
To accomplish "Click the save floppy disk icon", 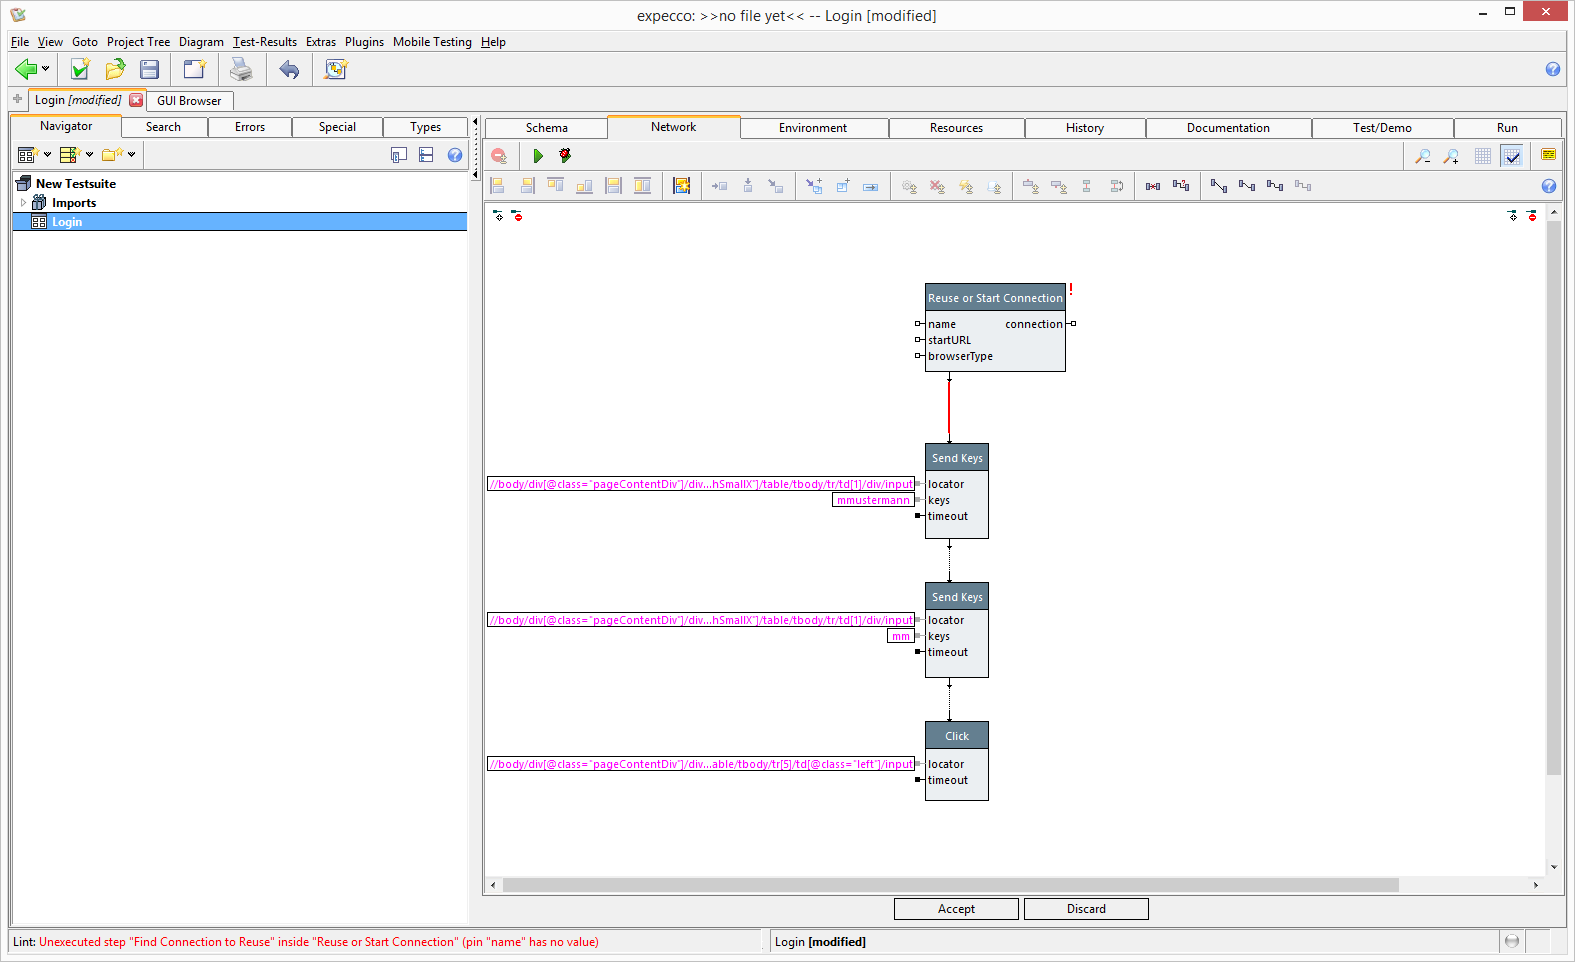I will [x=150, y=69].
